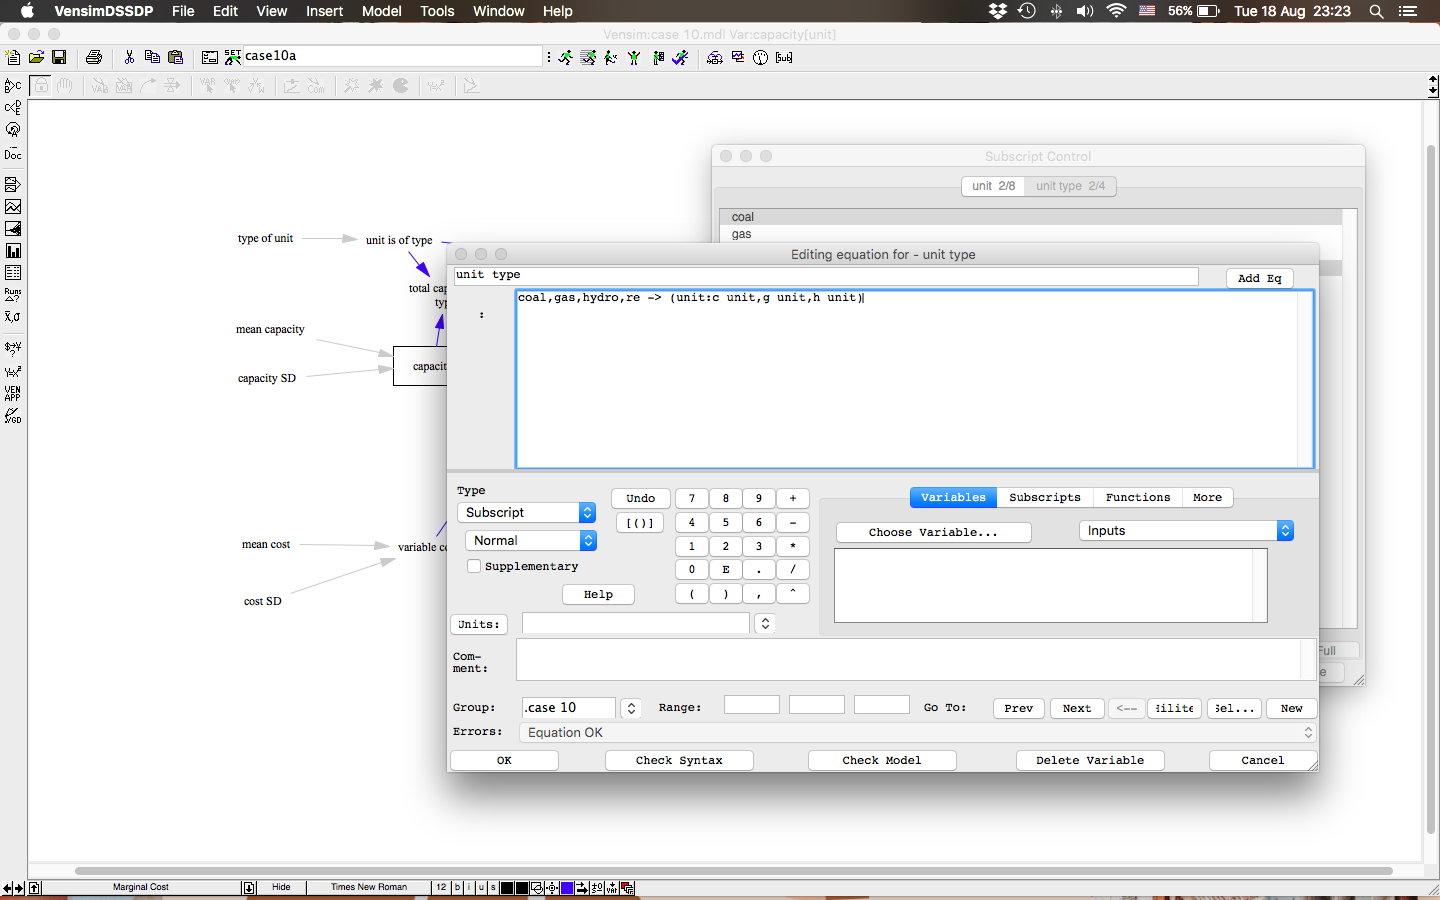Click the Check Model button
The height and width of the screenshot is (900, 1440).
[x=882, y=760]
